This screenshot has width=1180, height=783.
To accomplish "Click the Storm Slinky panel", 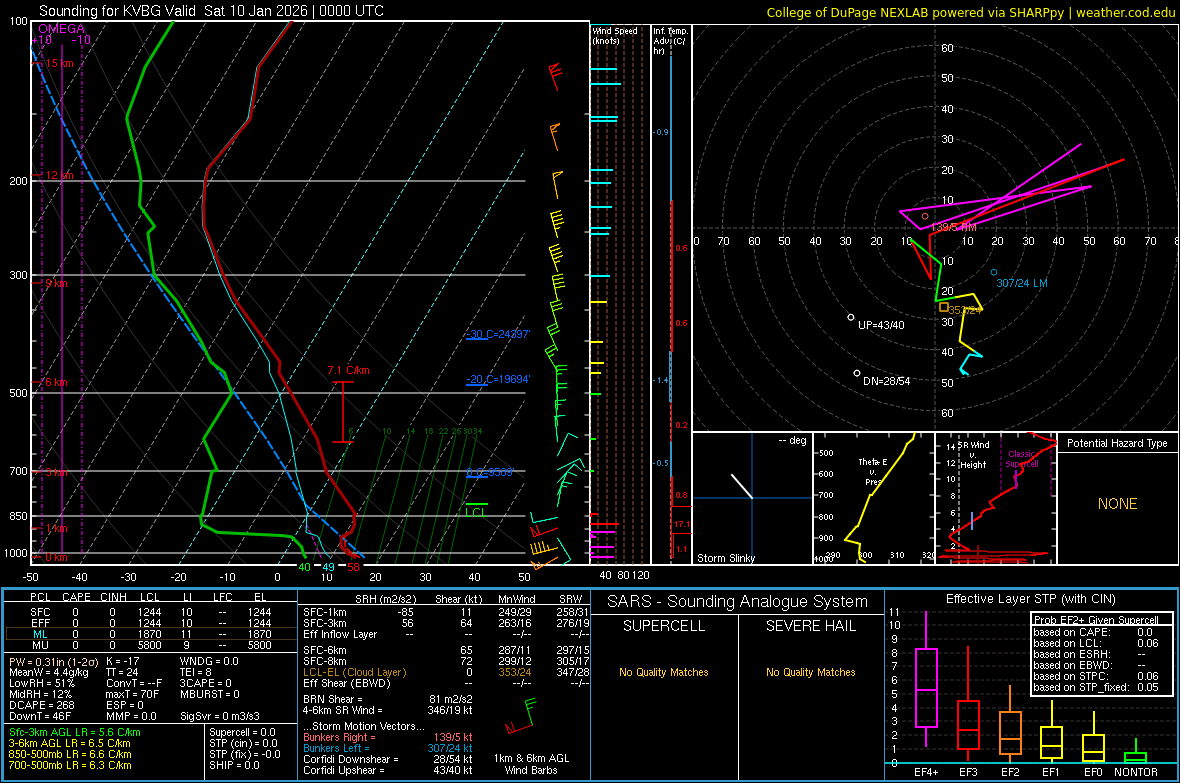I will coord(752,498).
